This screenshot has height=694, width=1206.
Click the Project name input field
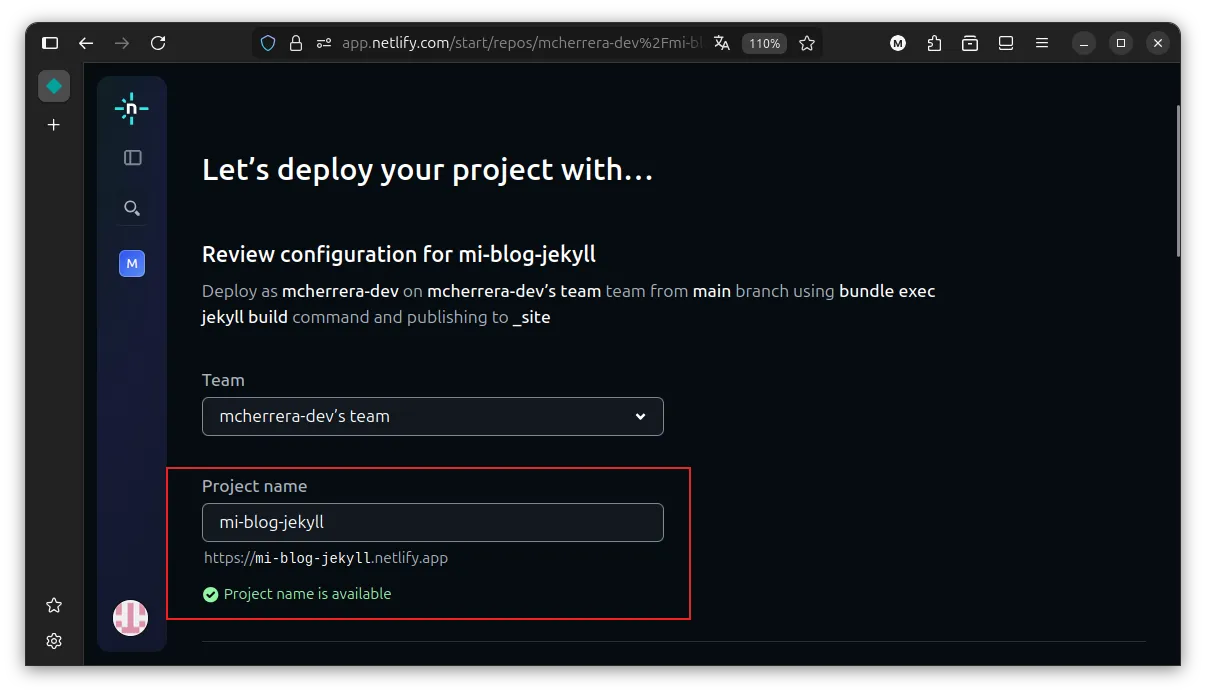coord(432,522)
